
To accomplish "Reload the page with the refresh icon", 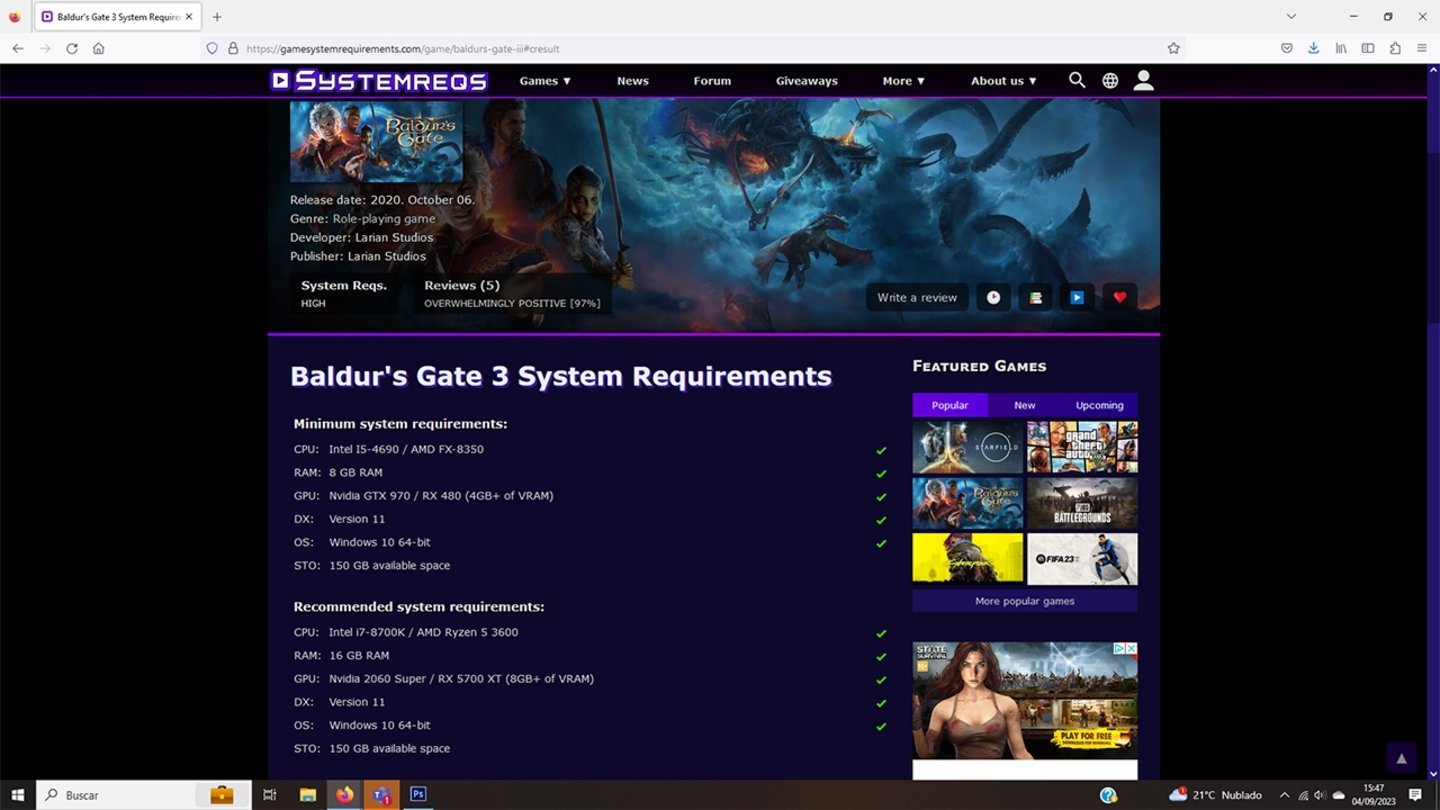I will point(71,48).
